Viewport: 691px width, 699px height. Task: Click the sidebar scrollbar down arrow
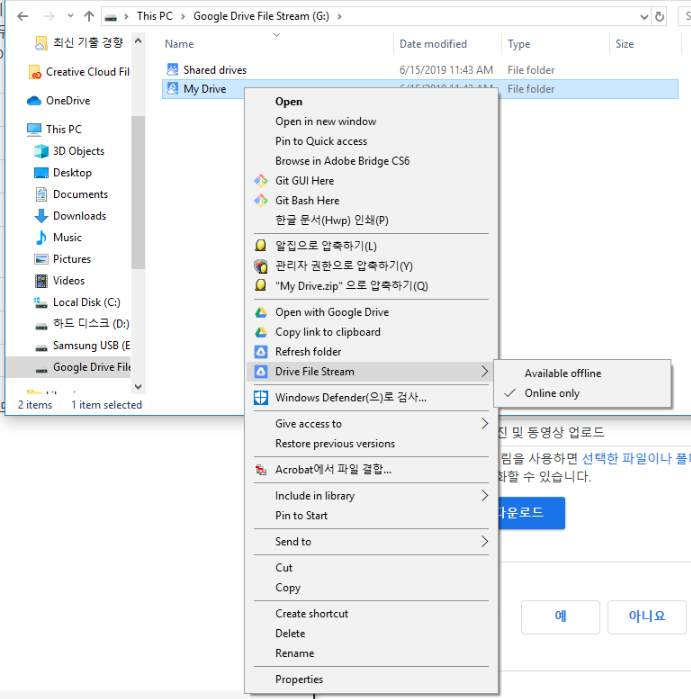138,387
